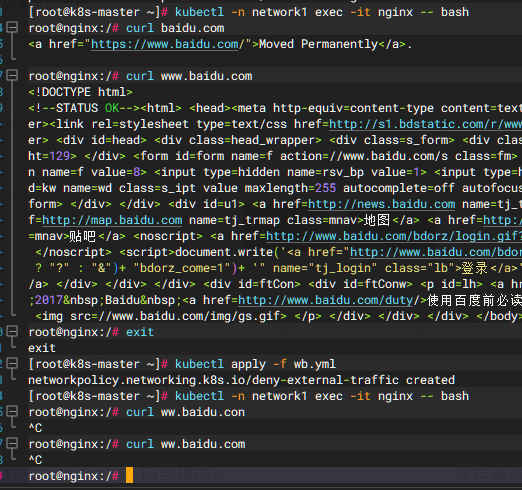Click the 'curl baidu.com' command text
This screenshot has width=522, height=490.
(x=175, y=28)
